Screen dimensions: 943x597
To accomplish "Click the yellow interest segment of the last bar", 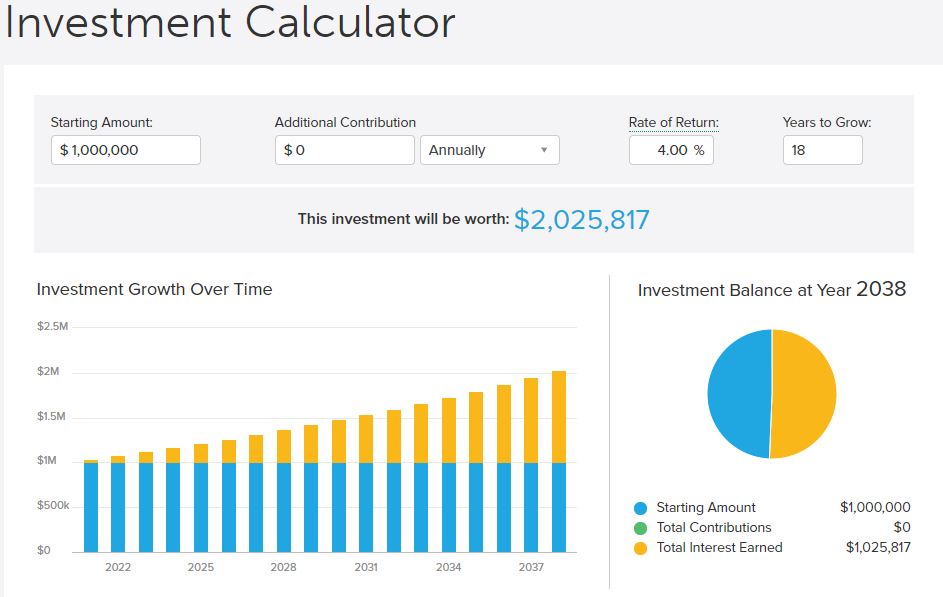I will [x=559, y=415].
